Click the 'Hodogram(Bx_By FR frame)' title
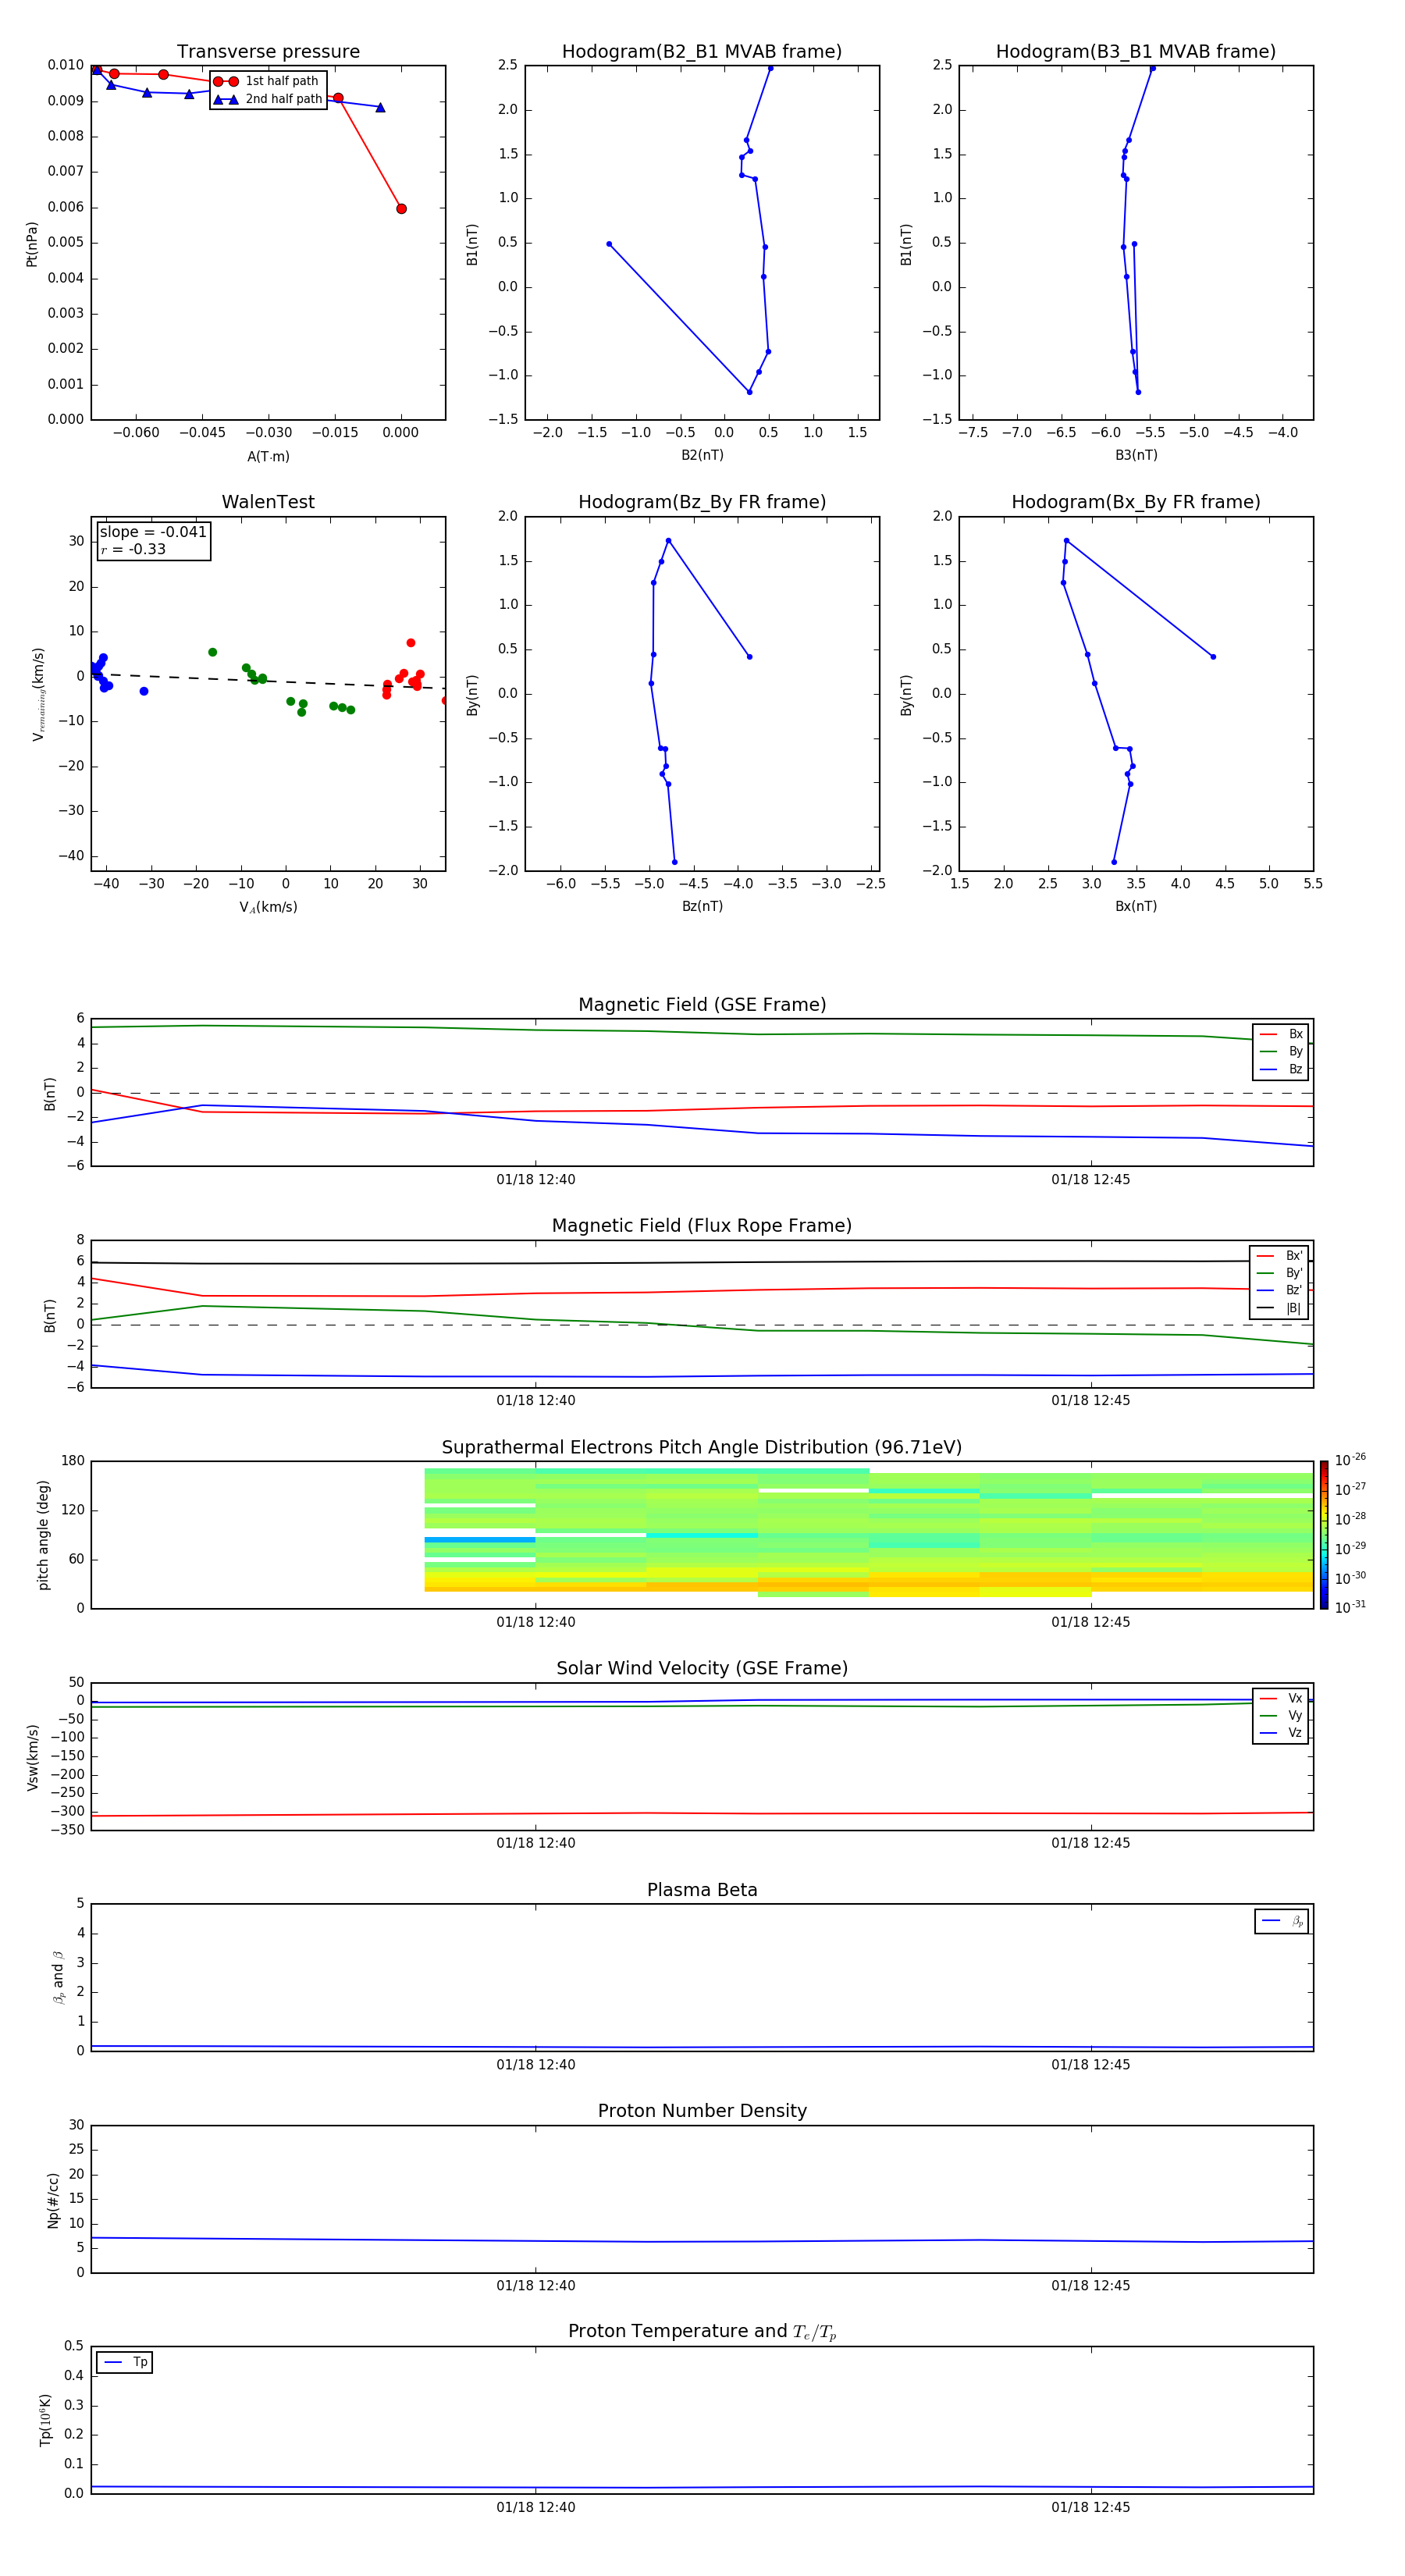Screen dimensions: 1405x2576 1136,502
